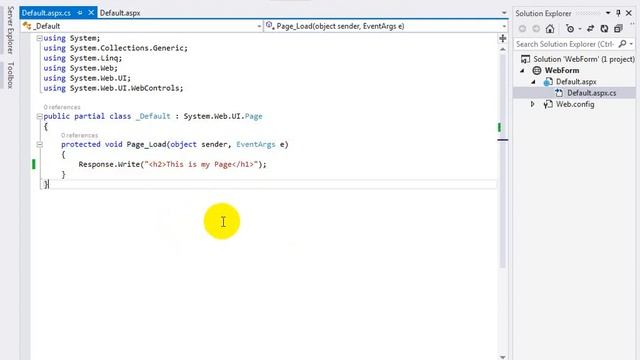The width and height of the screenshot is (640, 360).
Task: Click Sync with Active Document icon
Action: (590, 29)
